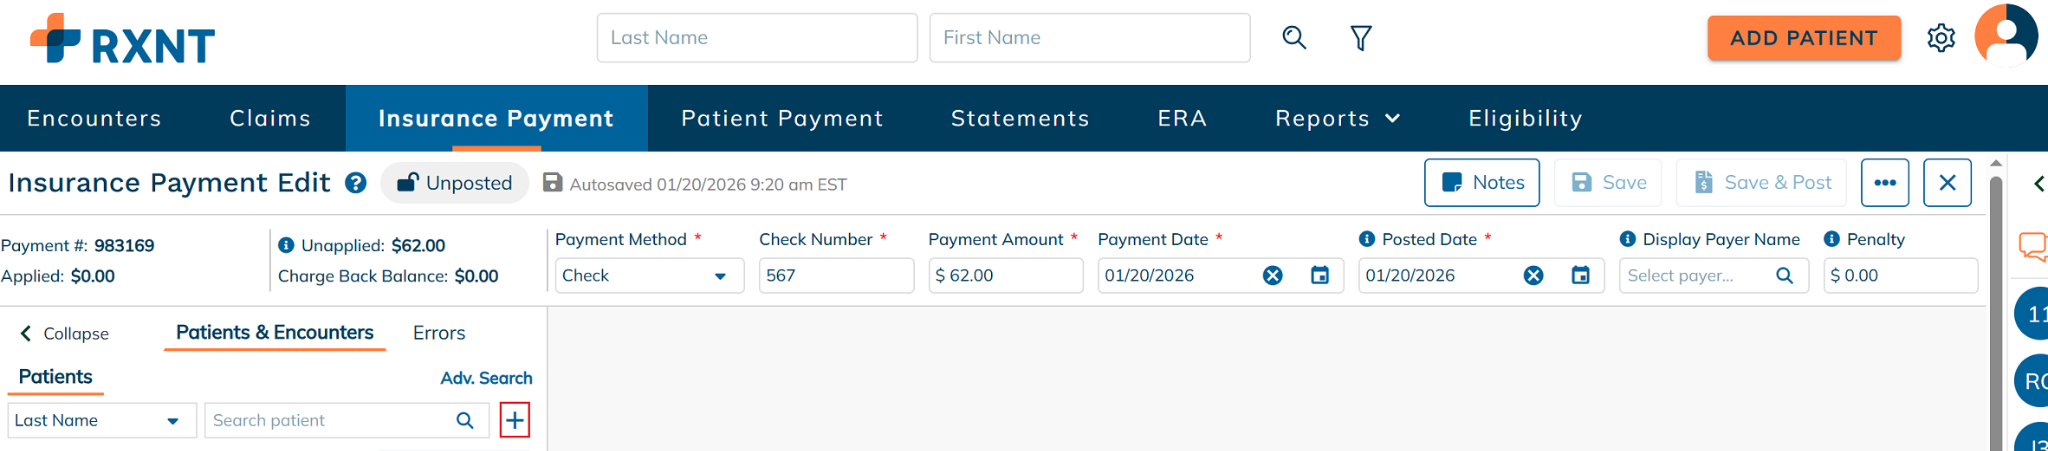Click the patient search magnifier icon in header

[x=1294, y=38]
